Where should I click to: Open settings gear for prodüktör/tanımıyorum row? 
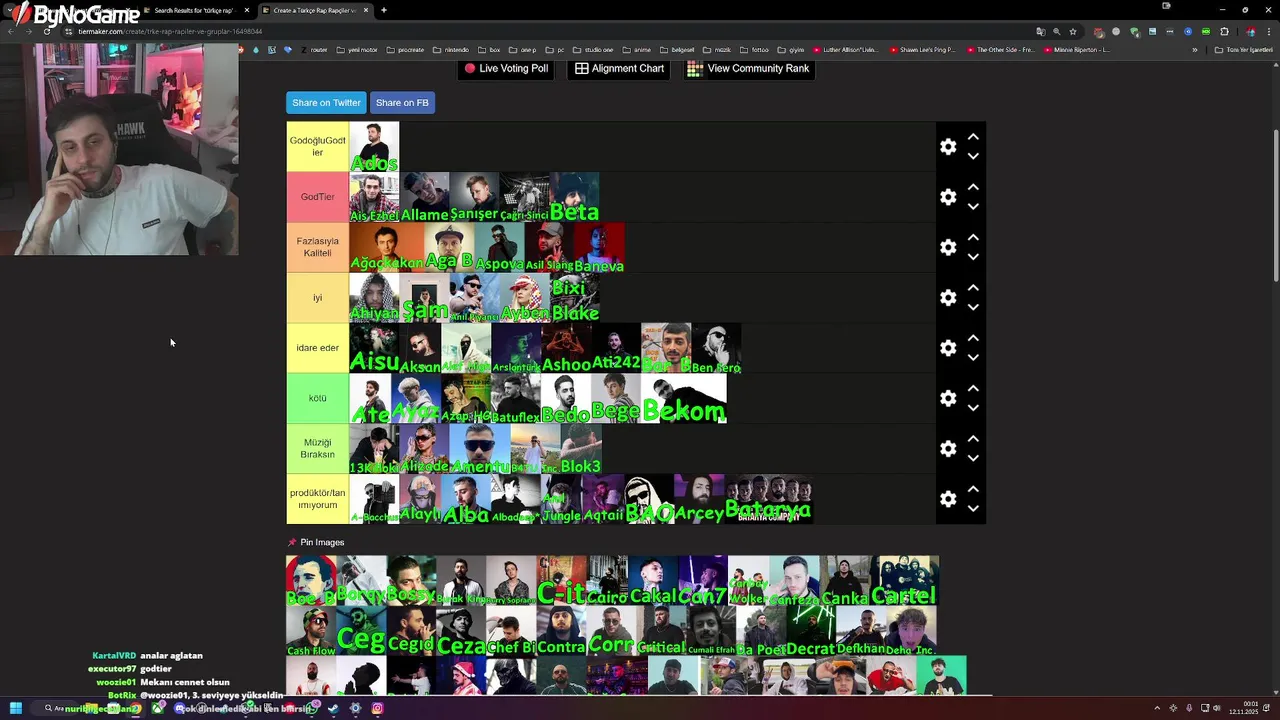pos(948,499)
